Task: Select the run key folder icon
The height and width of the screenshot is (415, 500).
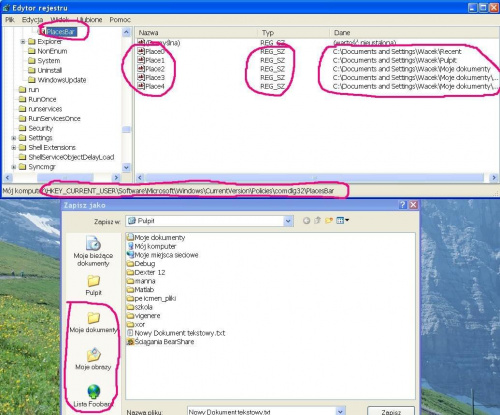Action: pos(22,90)
